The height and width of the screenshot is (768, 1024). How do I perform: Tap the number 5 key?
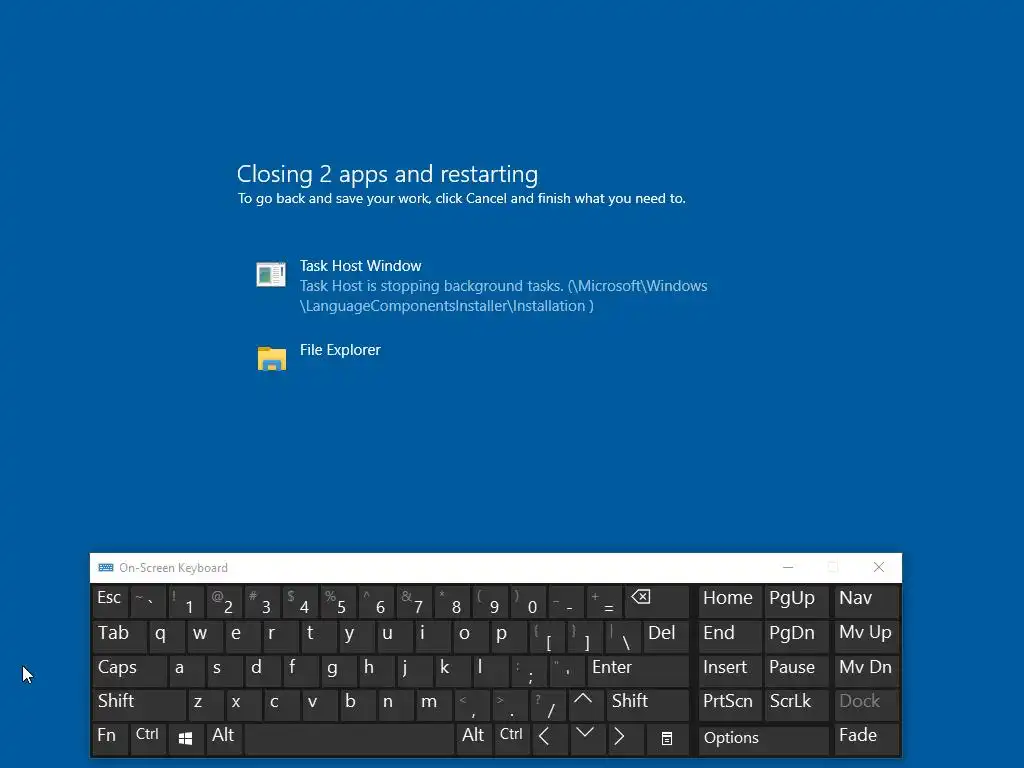(x=338, y=601)
